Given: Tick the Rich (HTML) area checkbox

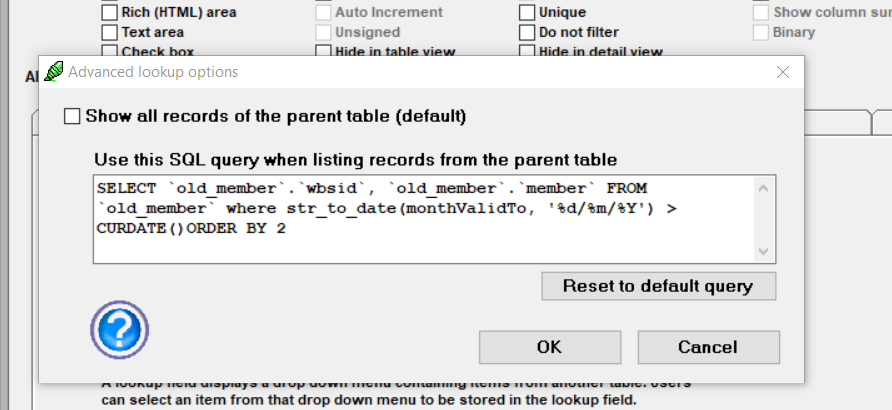Looking at the screenshot, I should coord(110,12).
